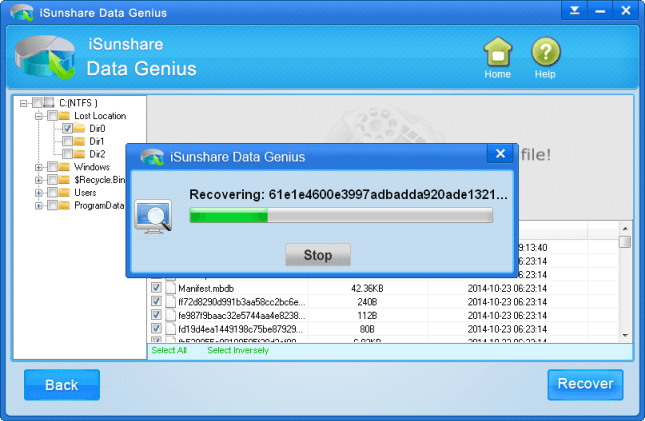This screenshot has width=645, height=421.
Task: Click the 112B size cell
Action: click(367, 315)
